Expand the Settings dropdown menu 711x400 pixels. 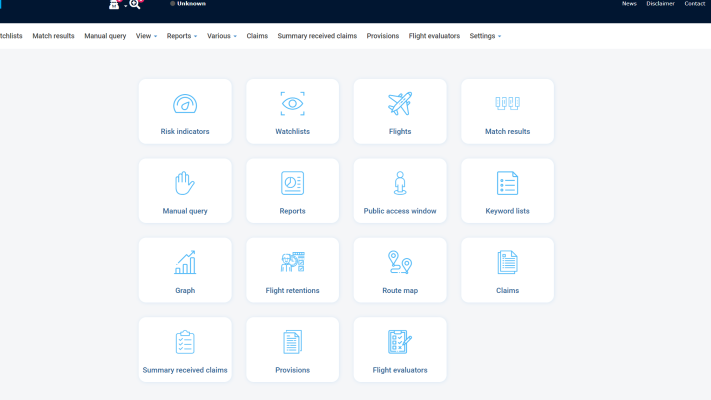[x=485, y=36]
